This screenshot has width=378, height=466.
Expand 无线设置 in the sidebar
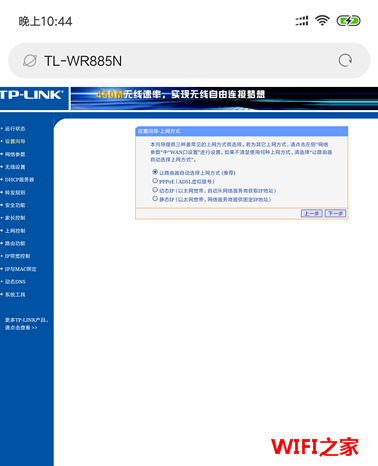tap(15, 167)
